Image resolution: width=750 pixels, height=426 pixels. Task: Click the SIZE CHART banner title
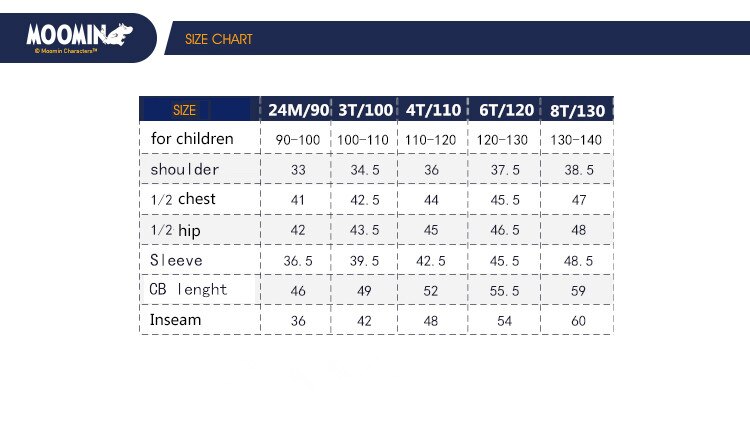click(219, 39)
